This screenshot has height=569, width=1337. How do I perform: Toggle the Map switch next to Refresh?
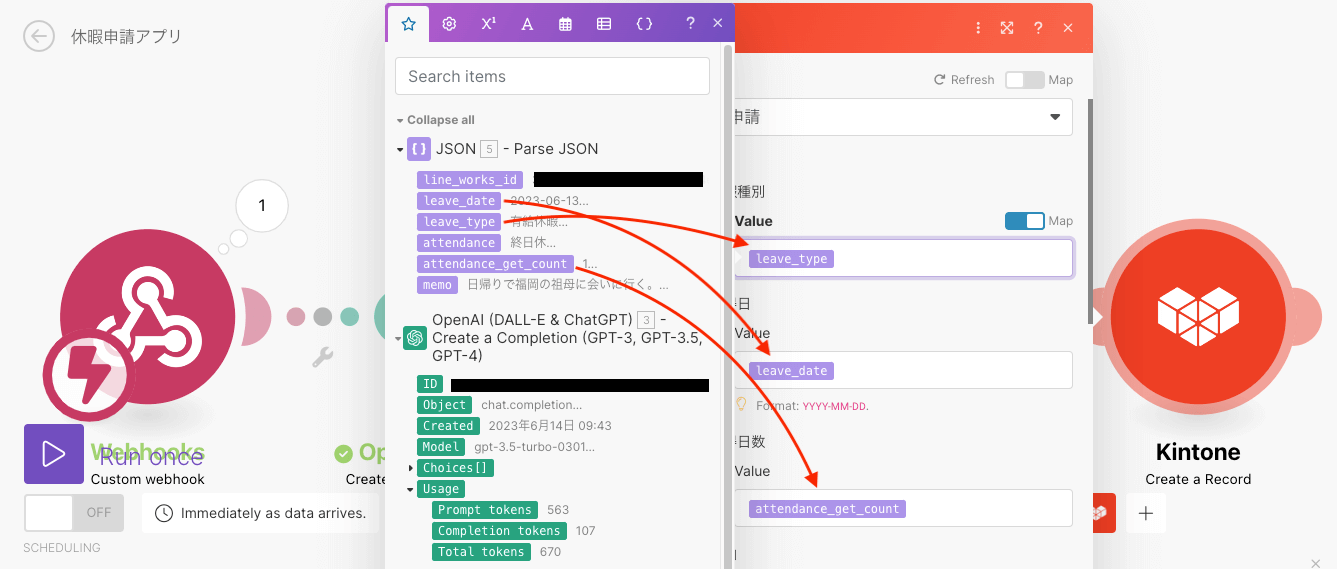pos(1024,80)
